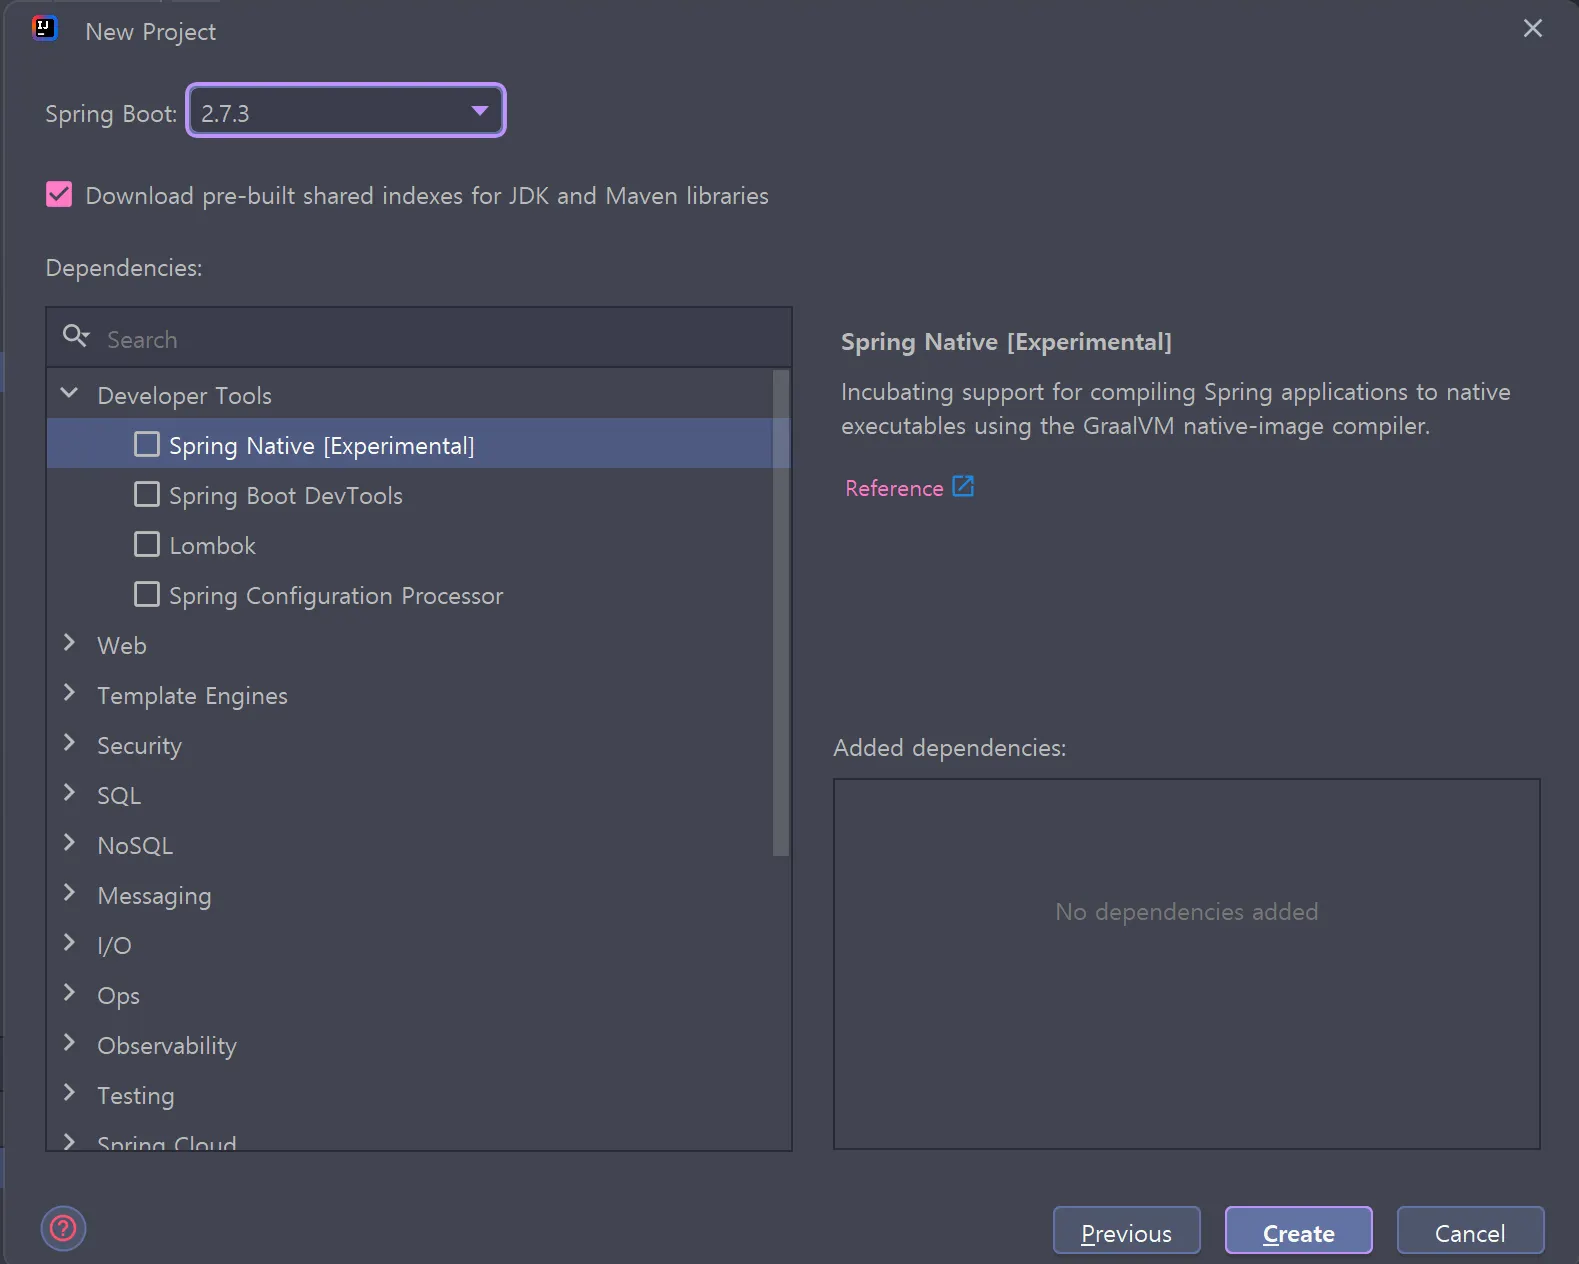The width and height of the screenshot is (1579, 1264).
Task: Click the Create button
Action: 1298,1231
